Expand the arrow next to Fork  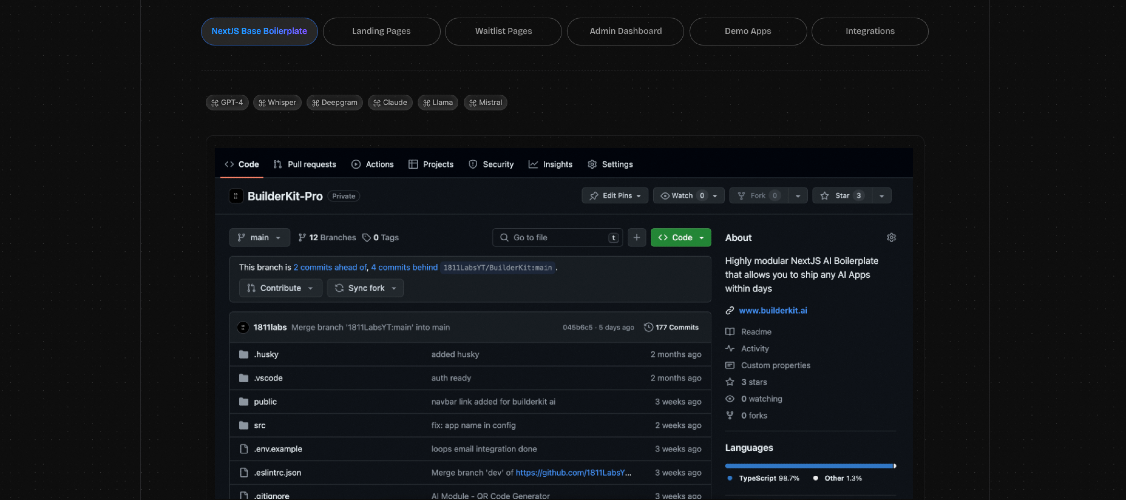tap(798, 195)
